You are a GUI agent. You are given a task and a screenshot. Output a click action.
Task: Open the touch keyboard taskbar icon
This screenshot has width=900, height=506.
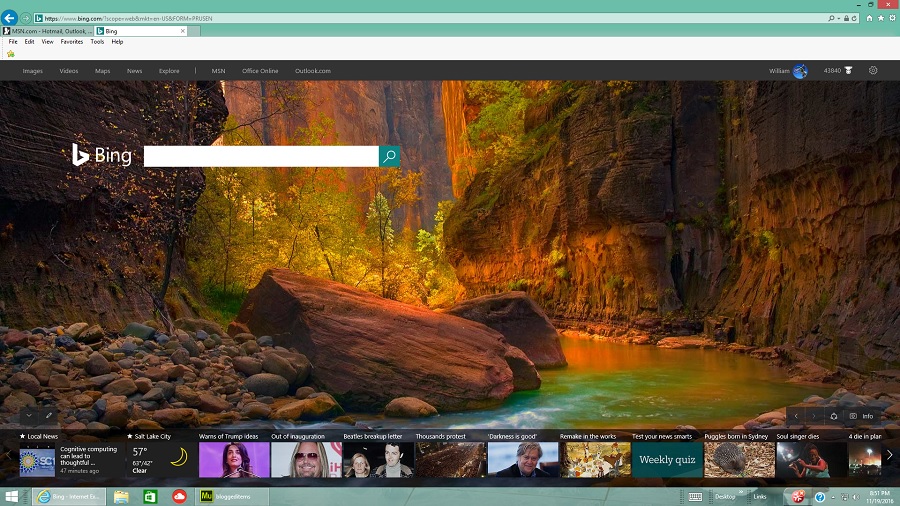point(695,497)
